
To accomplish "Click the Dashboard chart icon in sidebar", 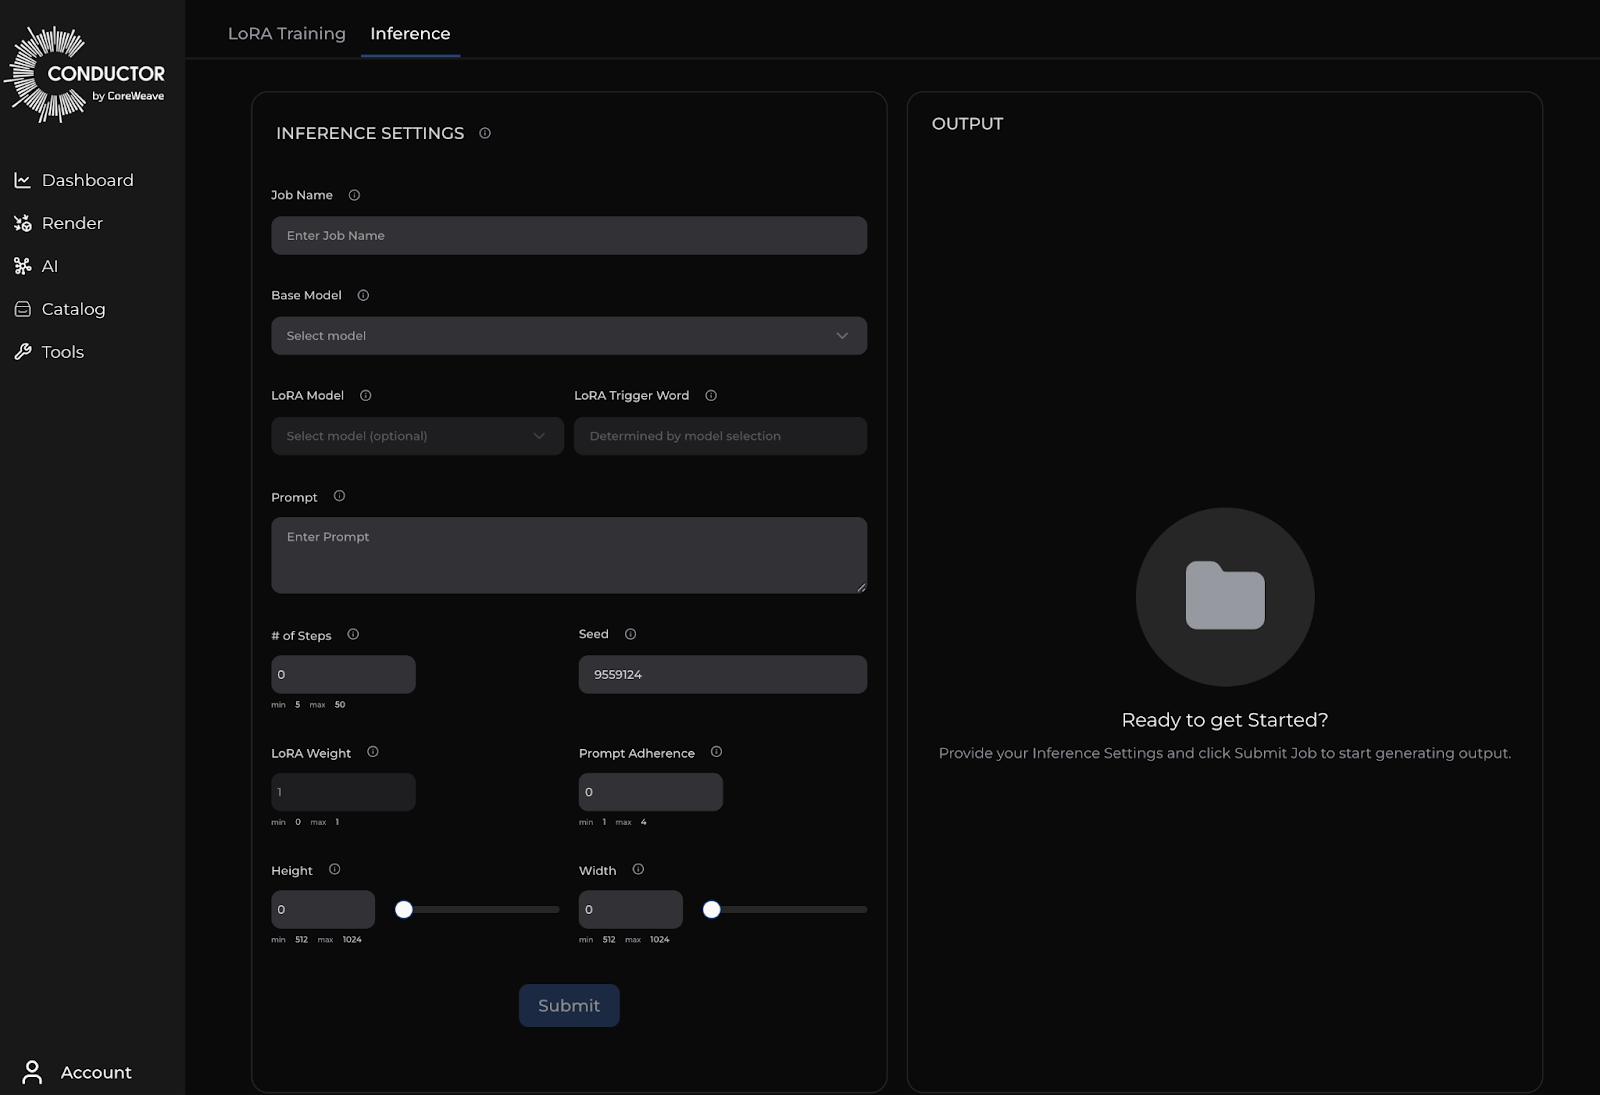I will click(22, 180).
